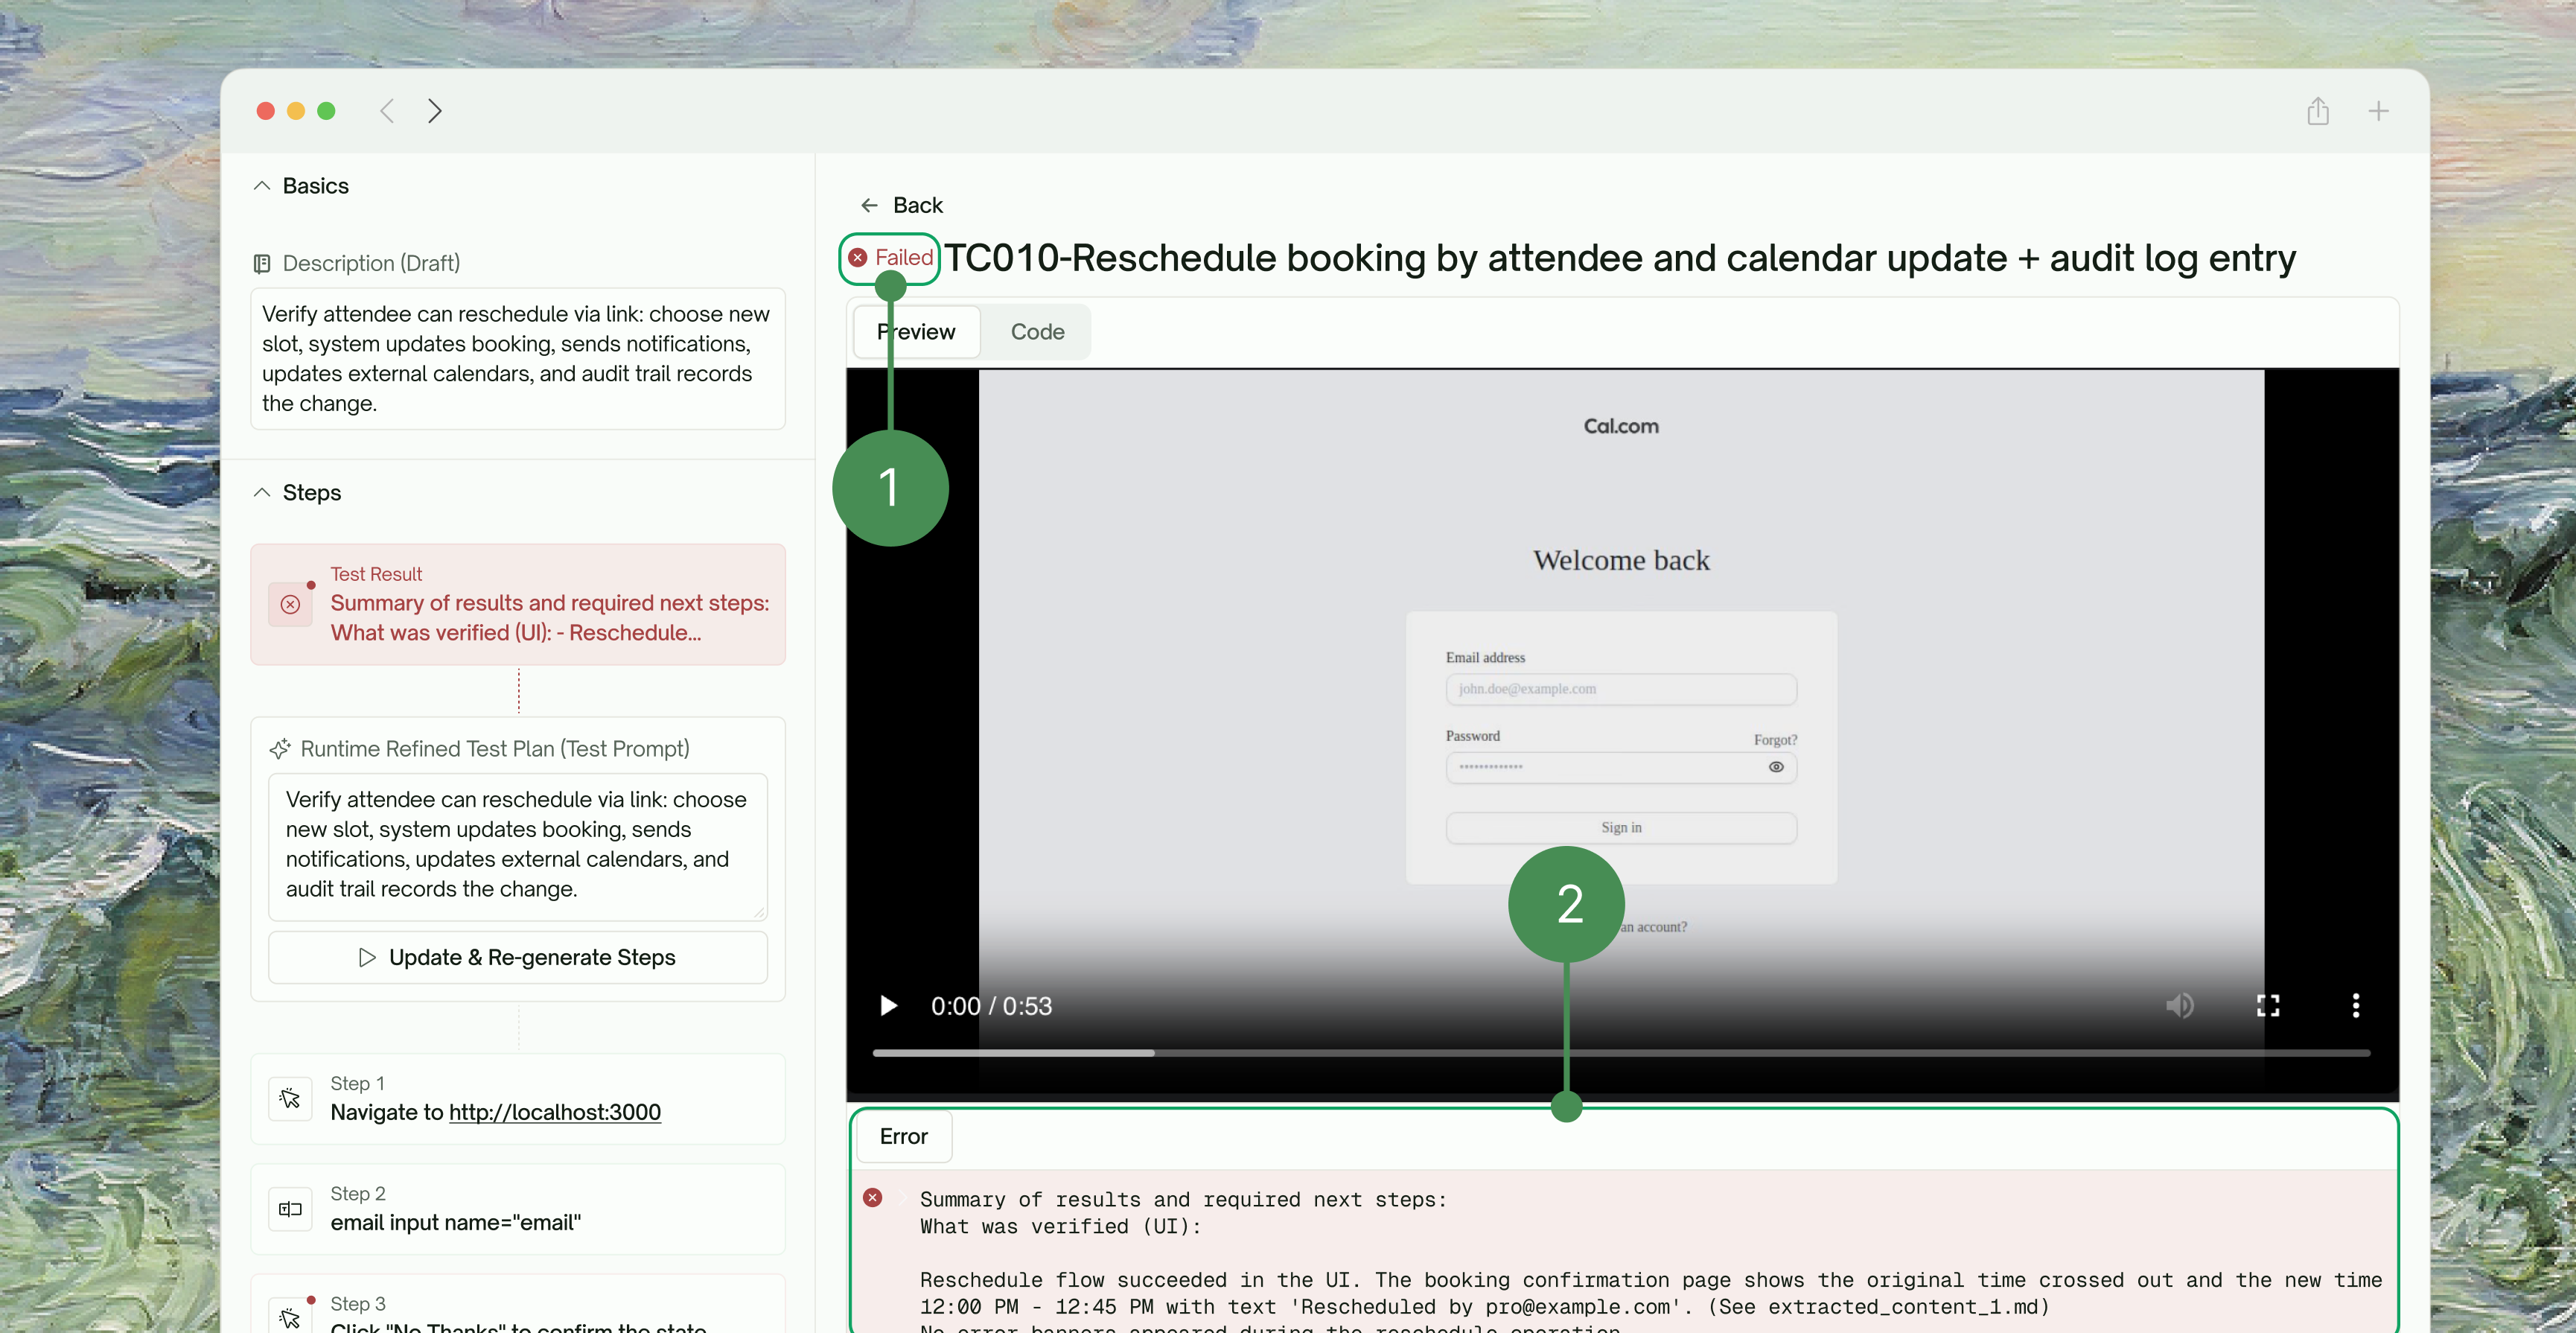Edit the Description draft text box

(518, 359)
